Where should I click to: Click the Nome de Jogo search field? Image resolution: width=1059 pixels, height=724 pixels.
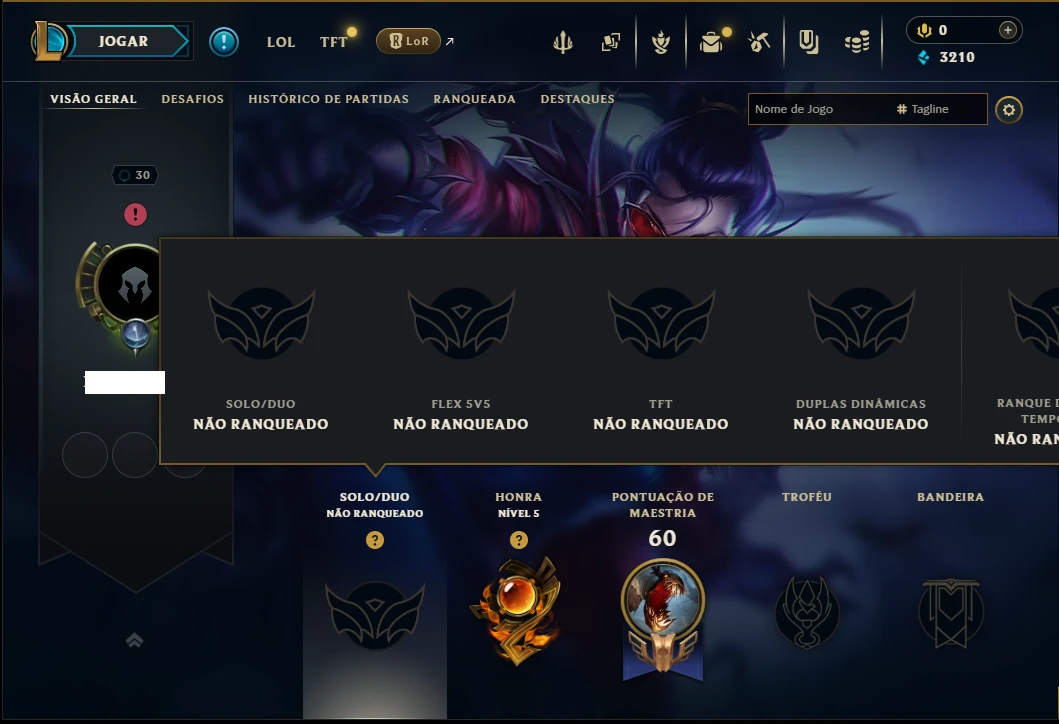pos(867,109)
